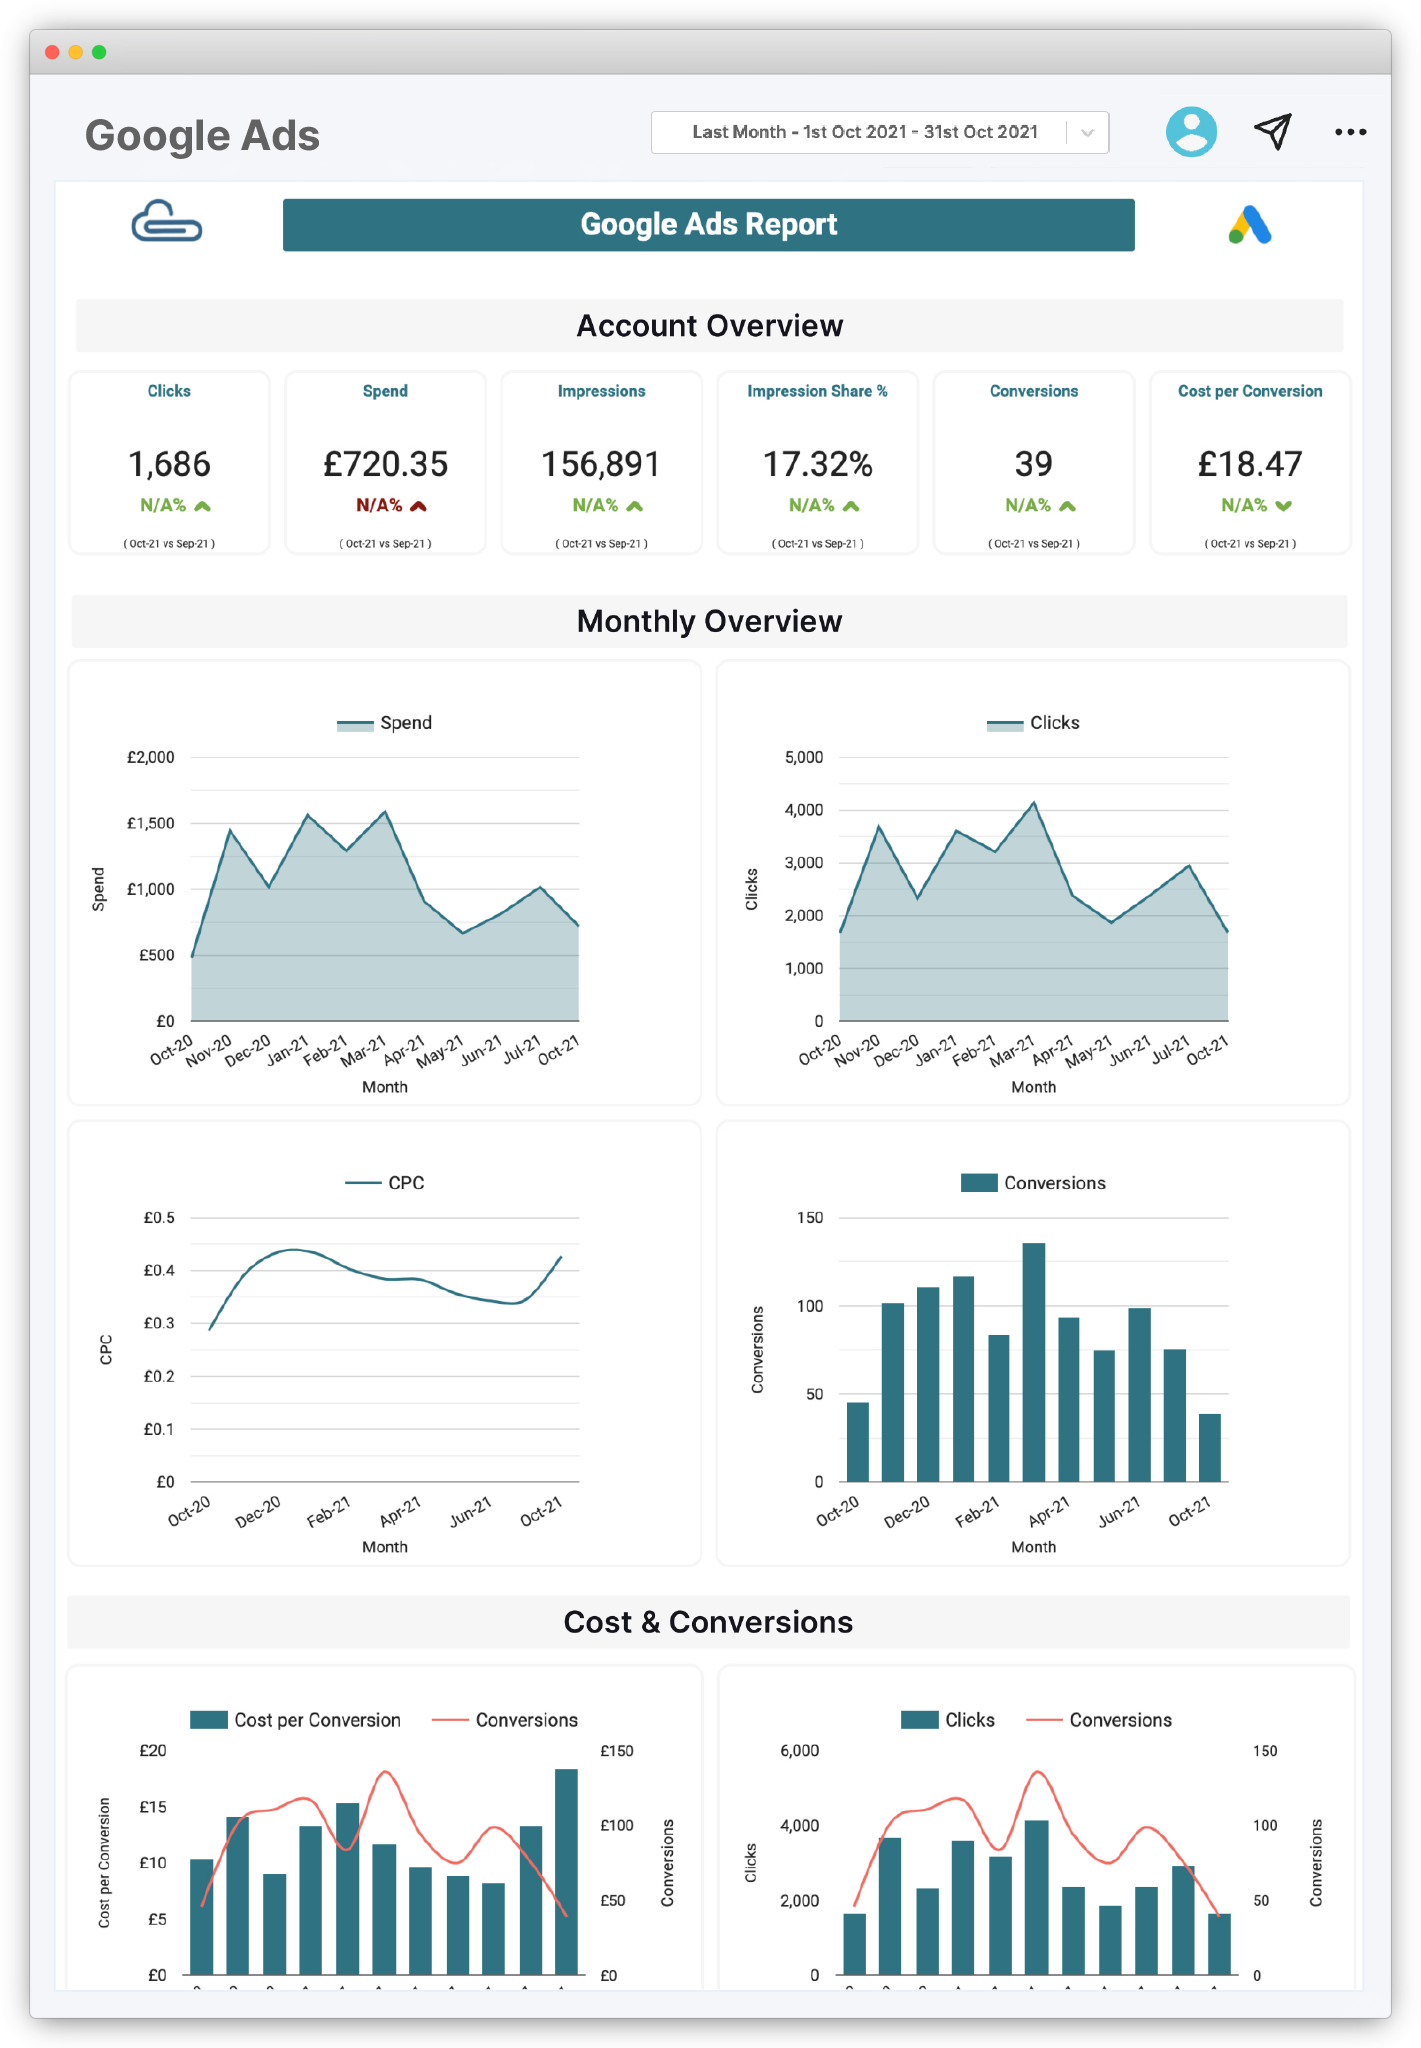Toggle Cost per Conversion legend entry
This screenshot has width=1421, height=2048.
click(295, 1720)
